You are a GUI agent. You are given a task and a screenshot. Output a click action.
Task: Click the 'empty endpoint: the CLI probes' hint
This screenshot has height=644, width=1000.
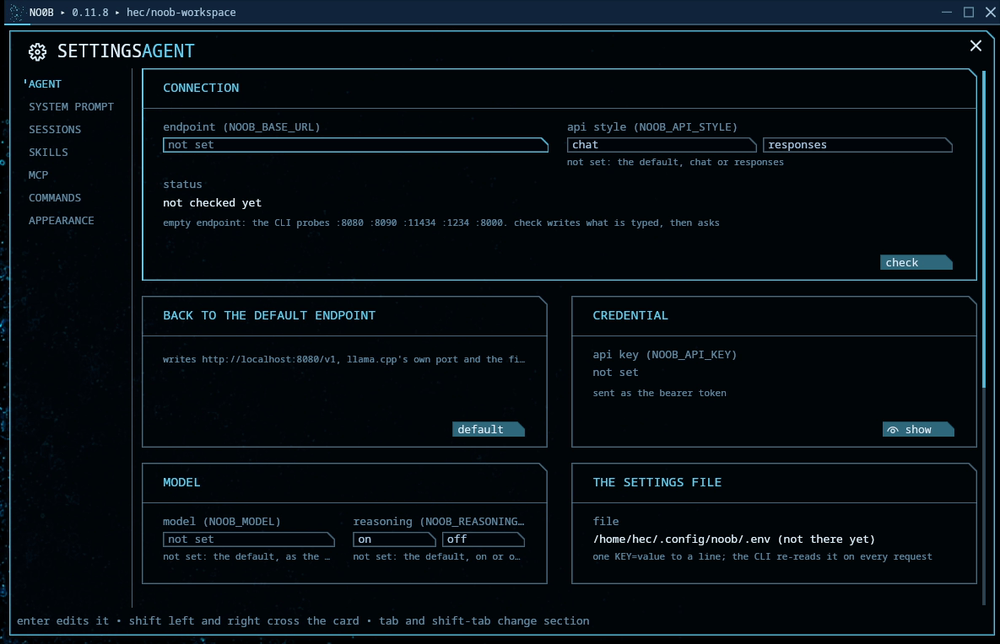pyautogui.click(x=441, y=223)
